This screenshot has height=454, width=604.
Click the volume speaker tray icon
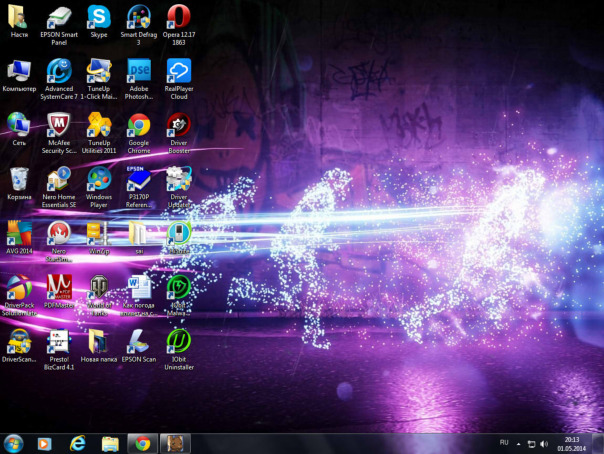point(544,443)
